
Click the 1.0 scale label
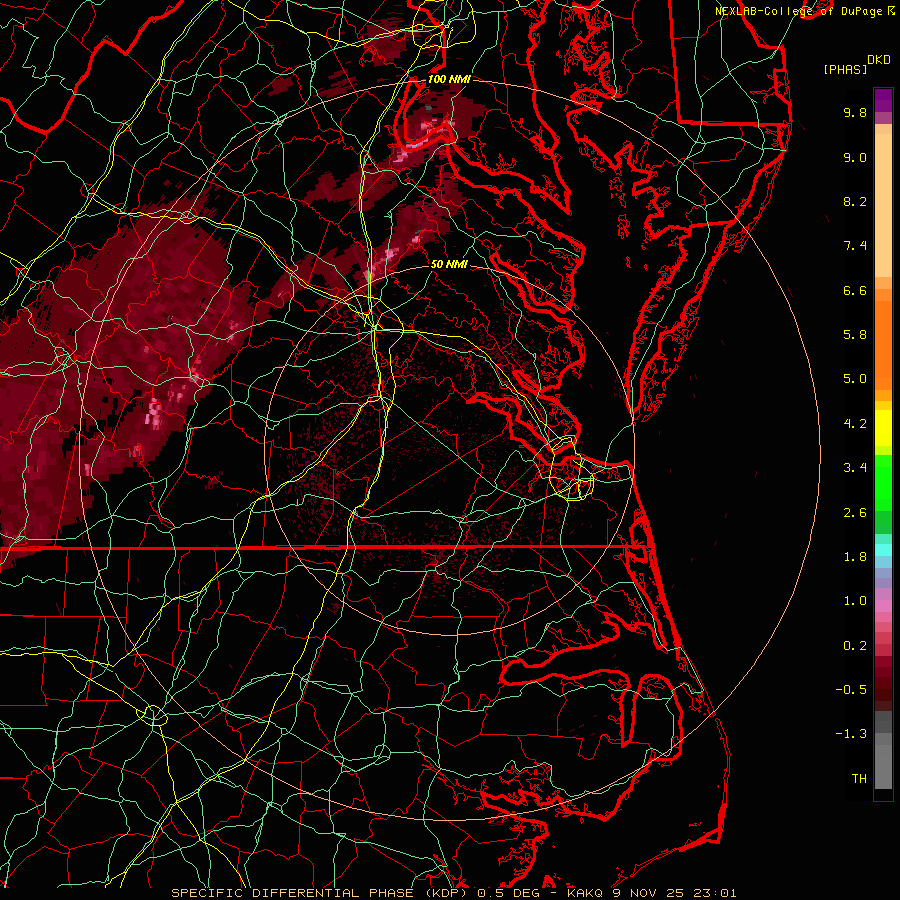(x=855, y=601)
